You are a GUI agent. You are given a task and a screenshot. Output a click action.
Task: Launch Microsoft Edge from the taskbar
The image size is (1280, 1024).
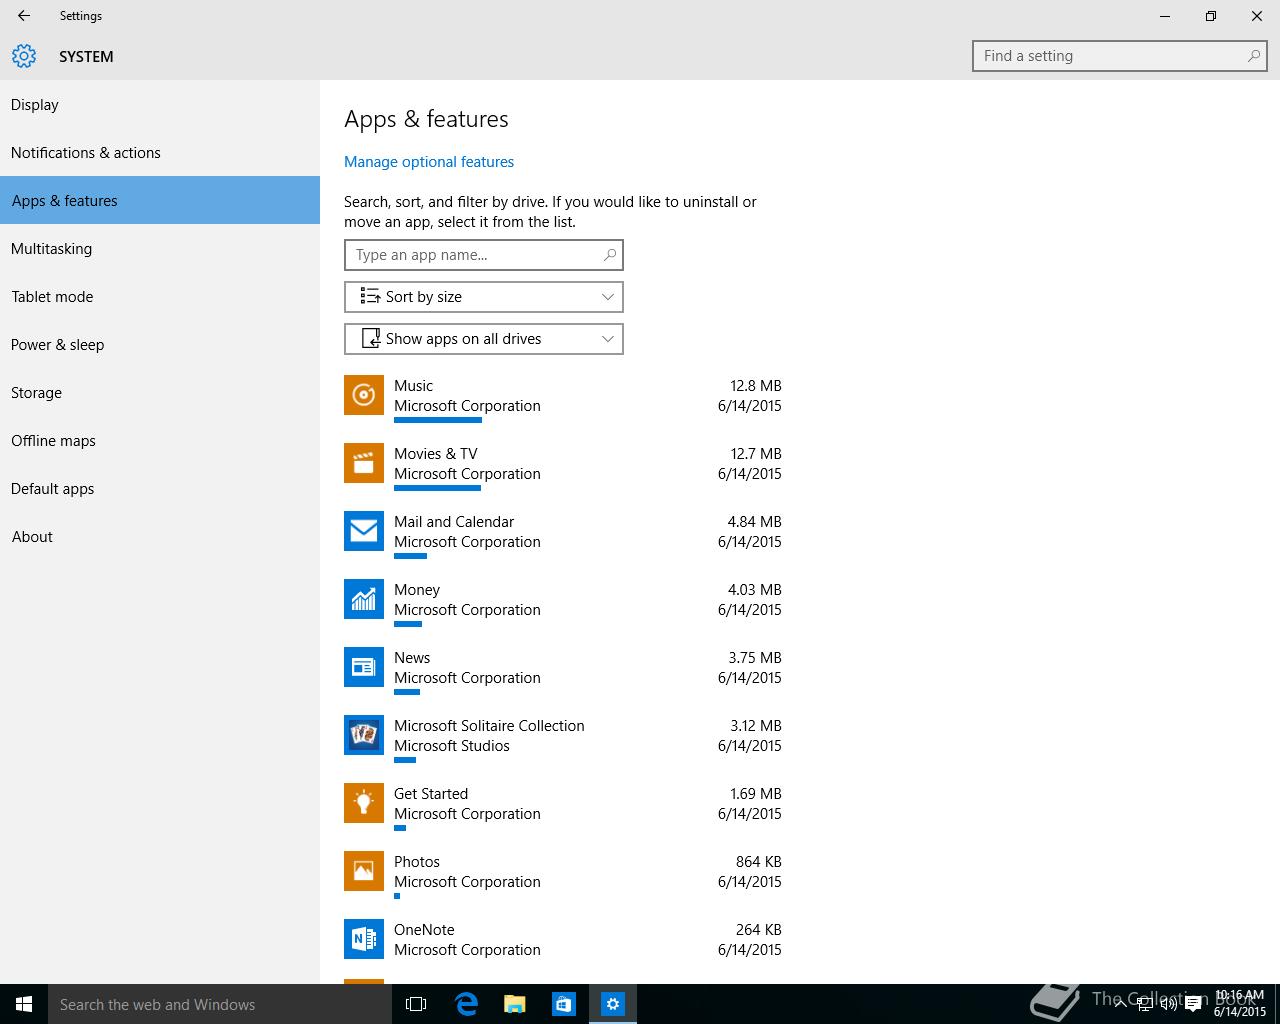click(465, 1004)
